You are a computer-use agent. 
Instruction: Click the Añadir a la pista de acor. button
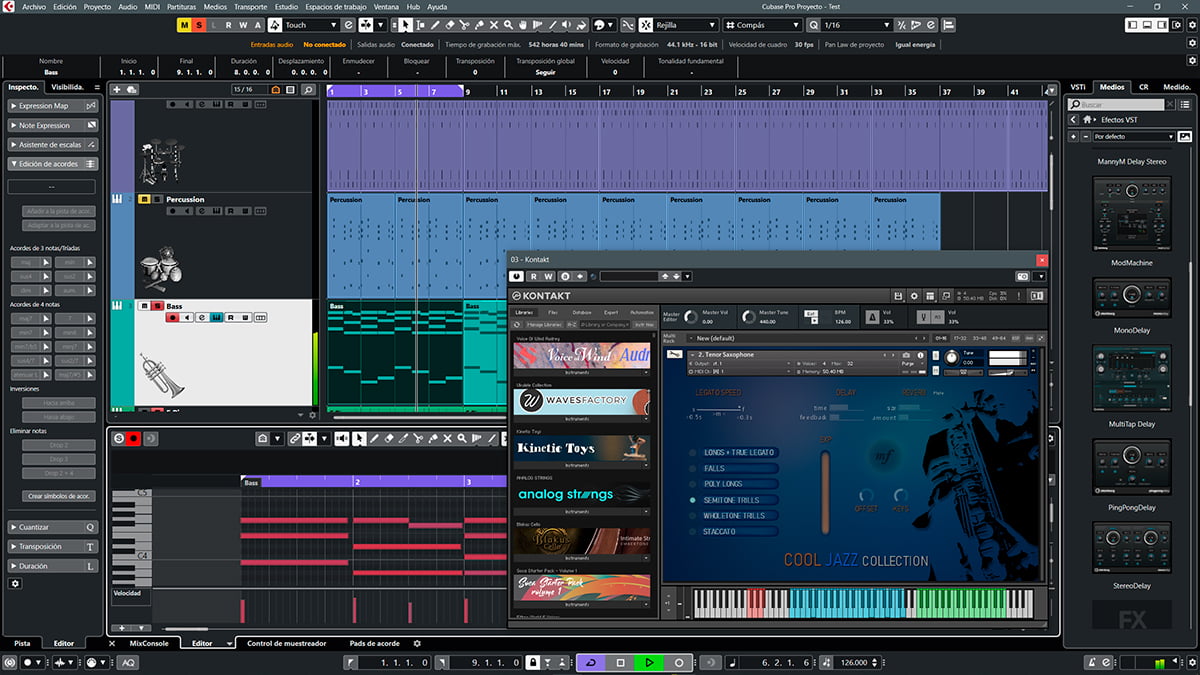pos(58,211)
